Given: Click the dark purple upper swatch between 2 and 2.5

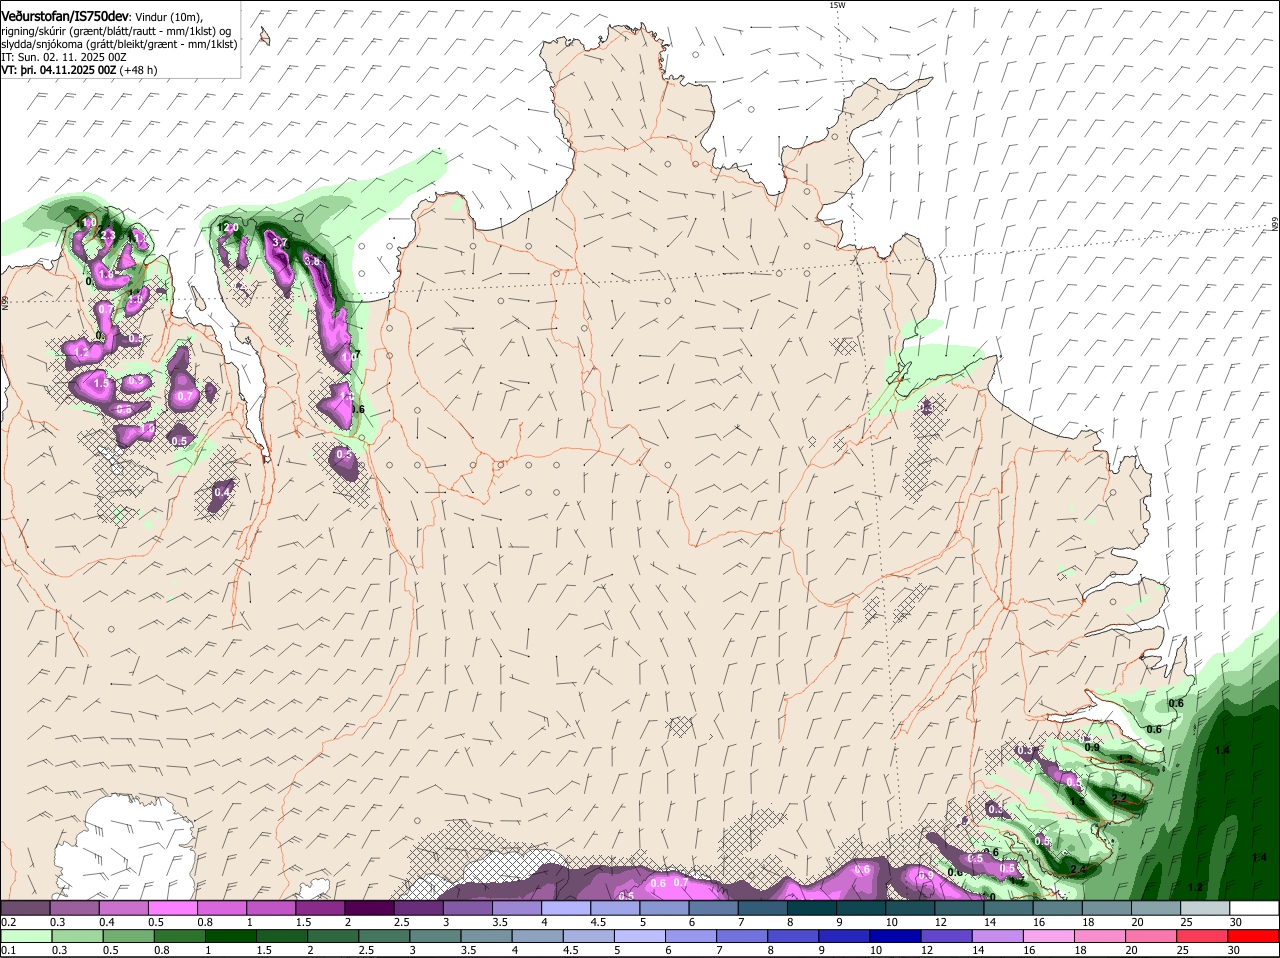Looking at the screenshot, I should [x=368, y=908].
